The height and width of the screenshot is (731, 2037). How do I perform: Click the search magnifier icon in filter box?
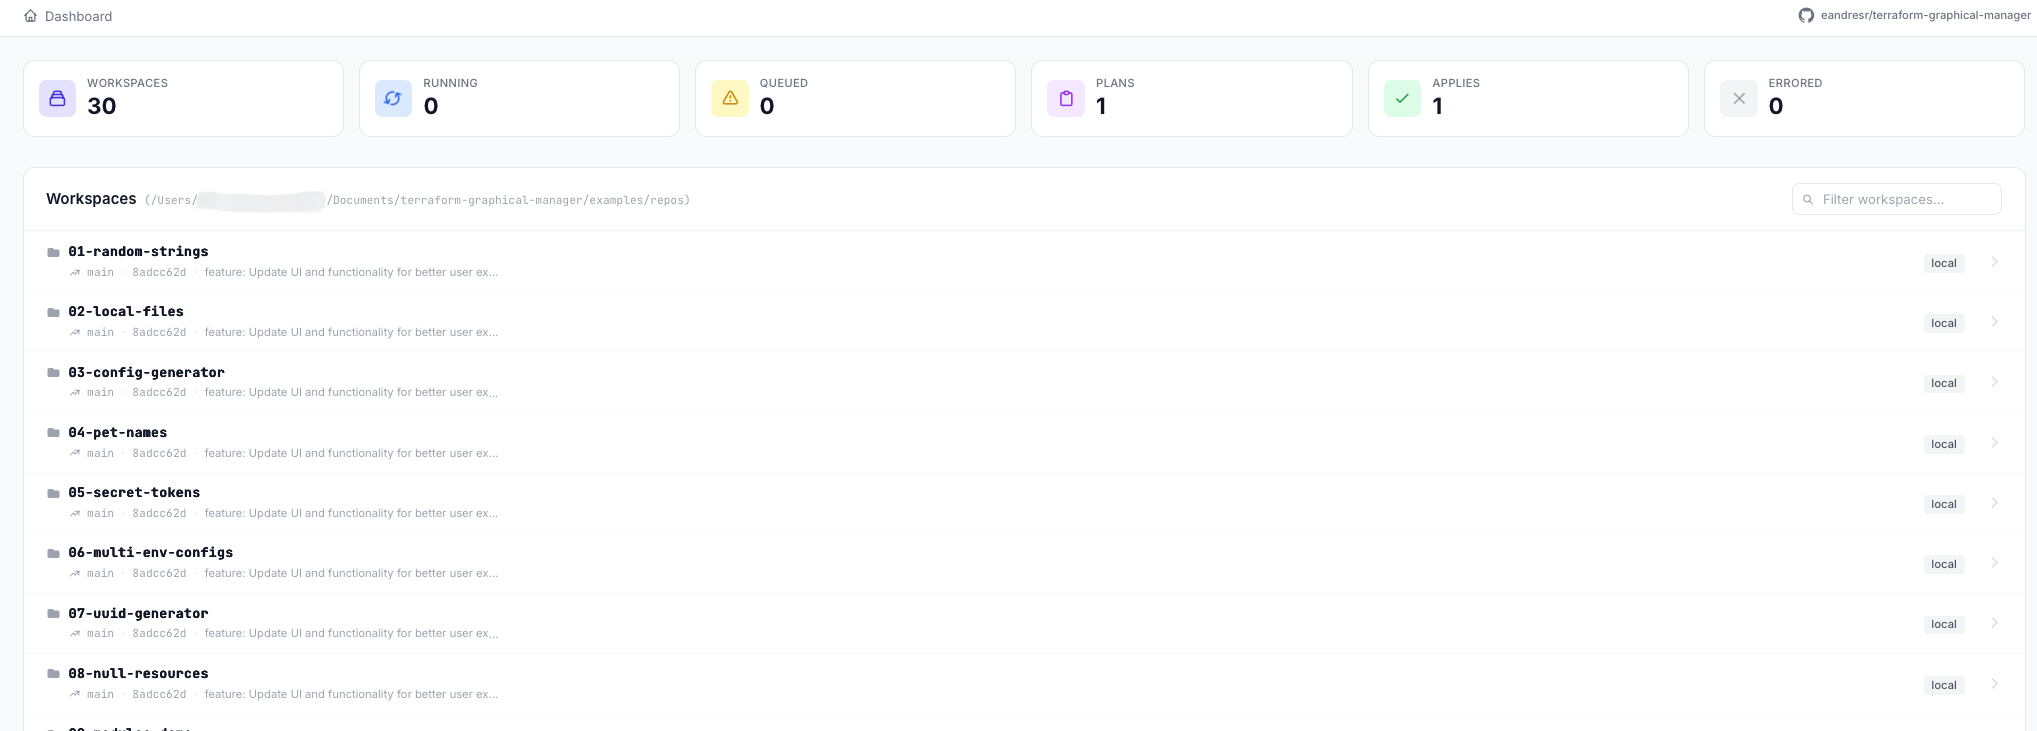click(x=1808, y=200)
